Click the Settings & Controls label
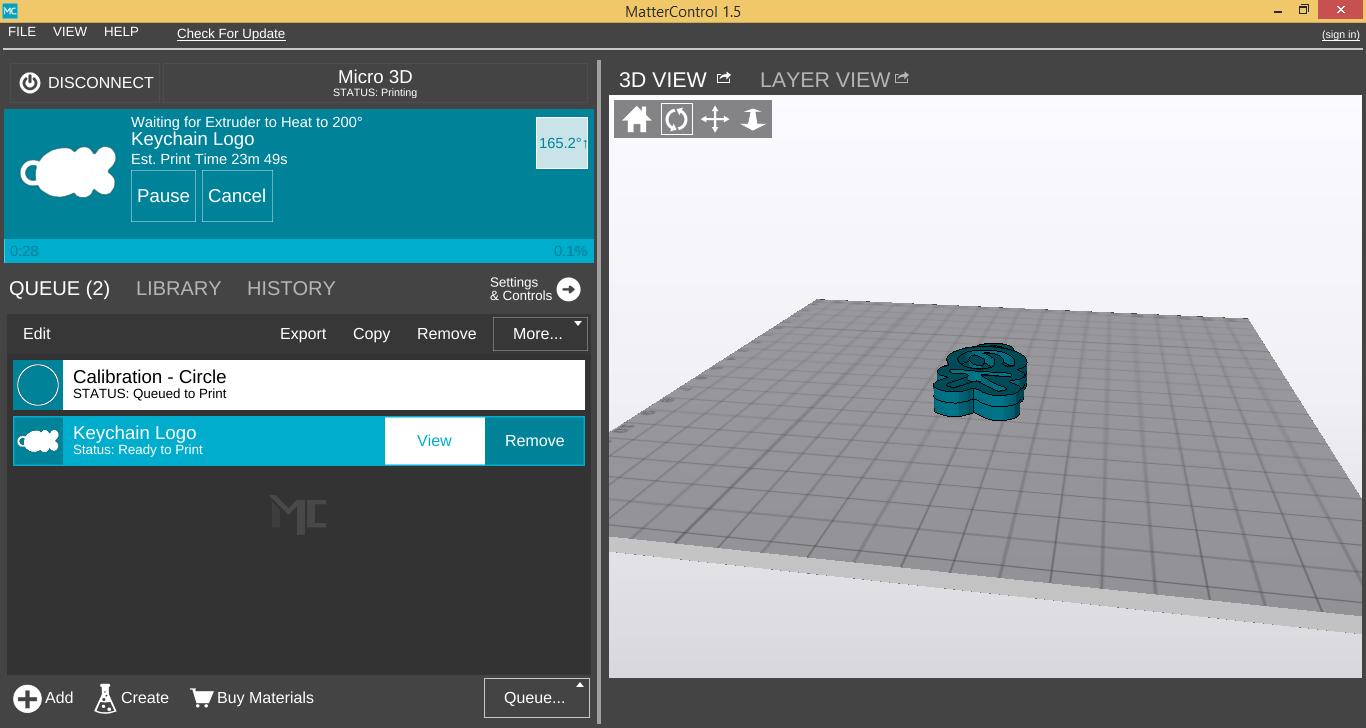Image resolution: width=1366 pixels, height=728 pixels. click(x=520, y=289)
